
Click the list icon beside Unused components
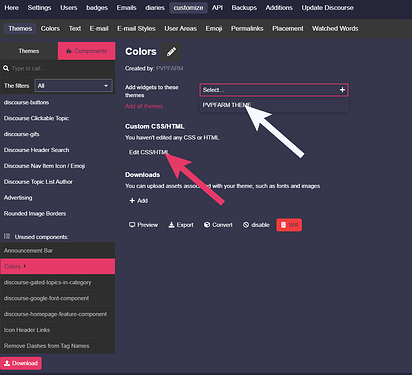click(7, 236)
